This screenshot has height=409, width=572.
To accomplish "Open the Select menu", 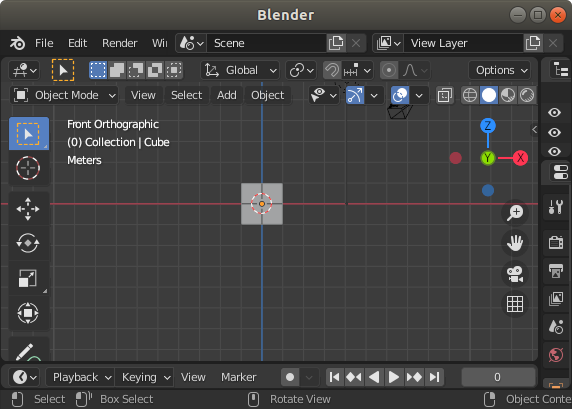I will pyautogui.click(x=186, y=95).
